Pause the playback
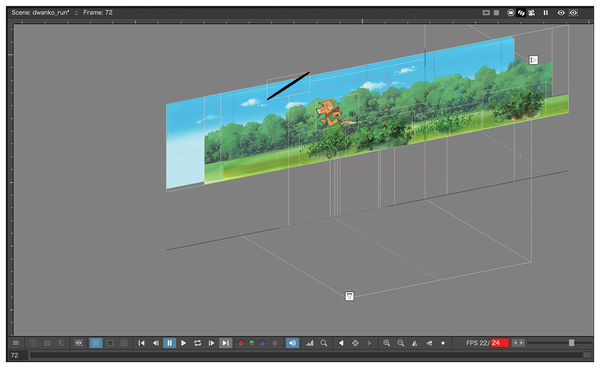Screen dimensions: 600x368 click(170, 343)
